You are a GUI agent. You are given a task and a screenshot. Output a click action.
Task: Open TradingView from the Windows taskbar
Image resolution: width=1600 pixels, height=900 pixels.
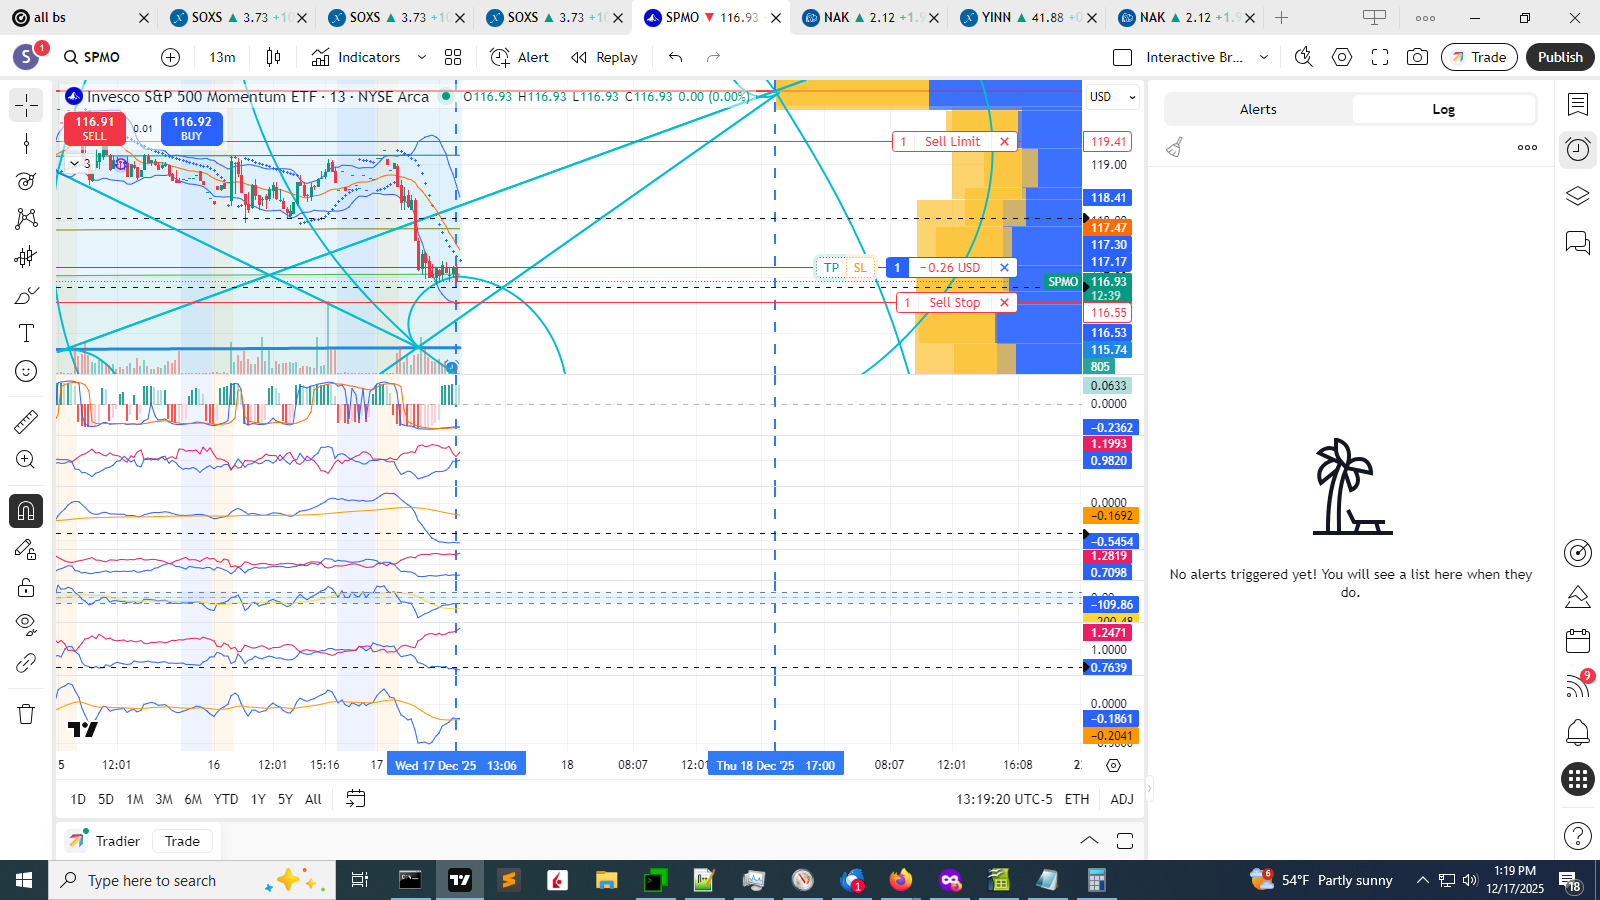point(460,880)
